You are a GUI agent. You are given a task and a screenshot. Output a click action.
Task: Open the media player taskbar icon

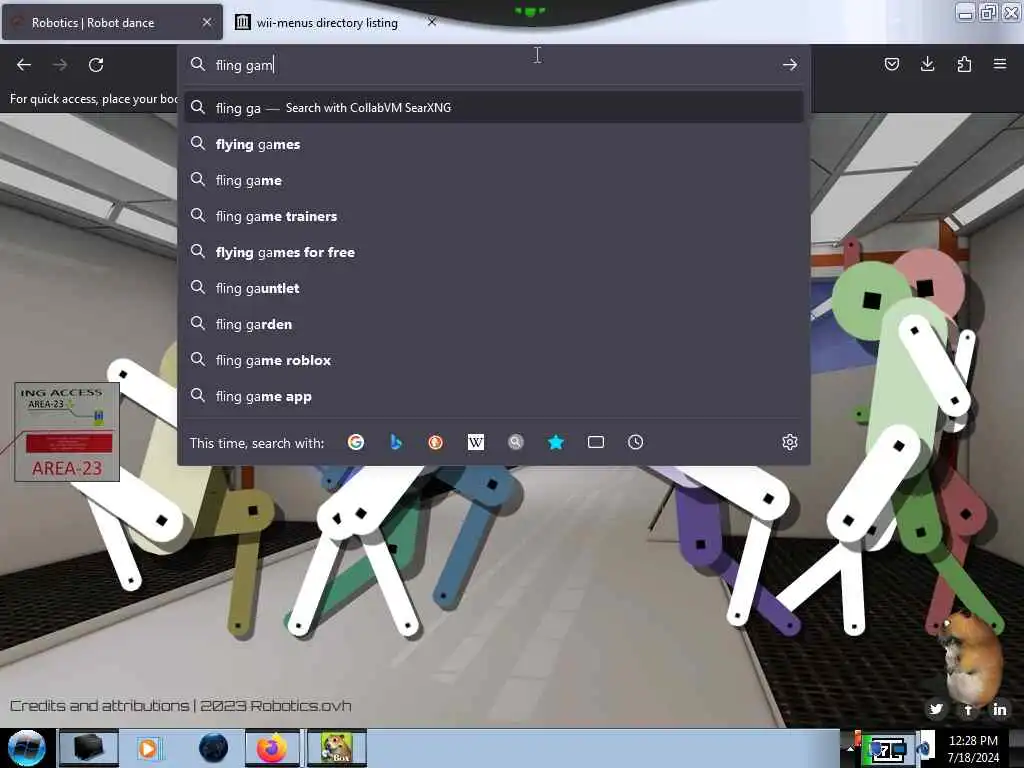point(148,748)
